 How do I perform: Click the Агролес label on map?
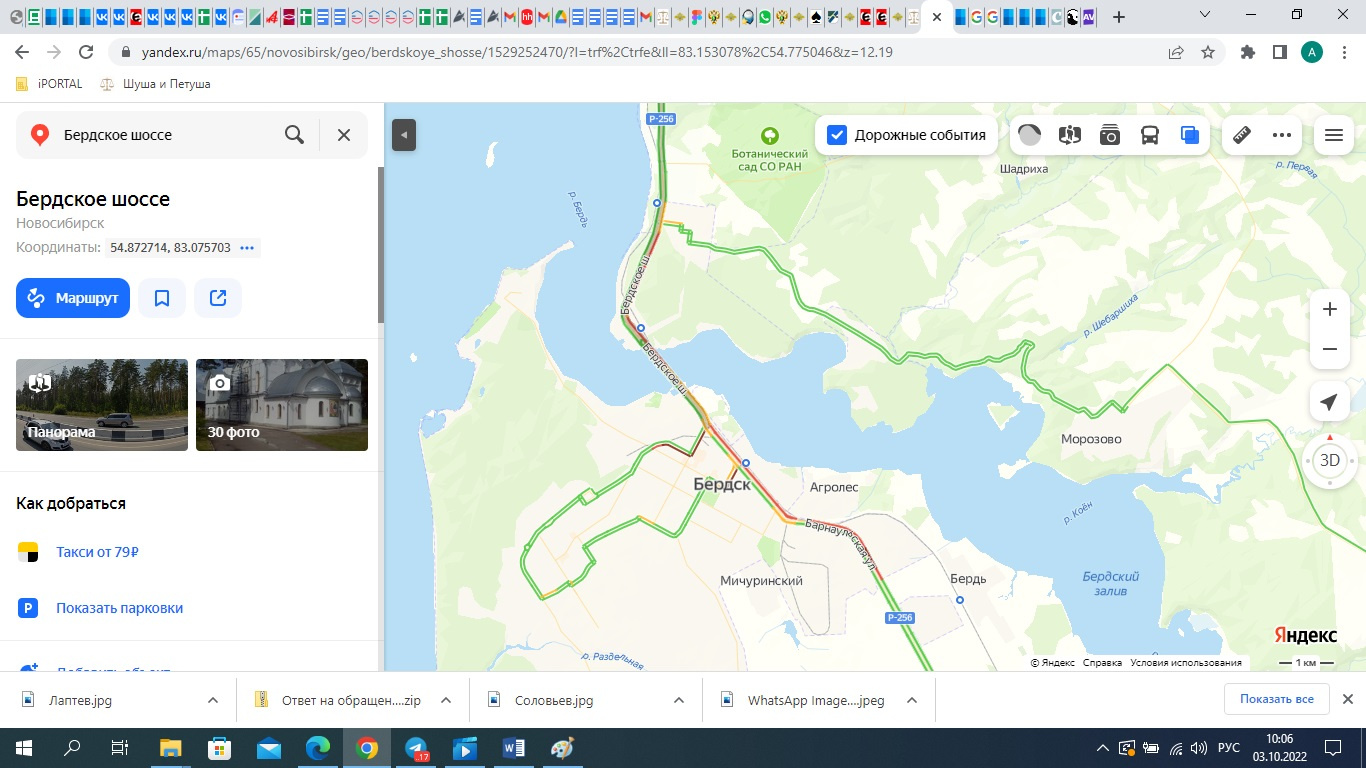click(x=833, y=488)
